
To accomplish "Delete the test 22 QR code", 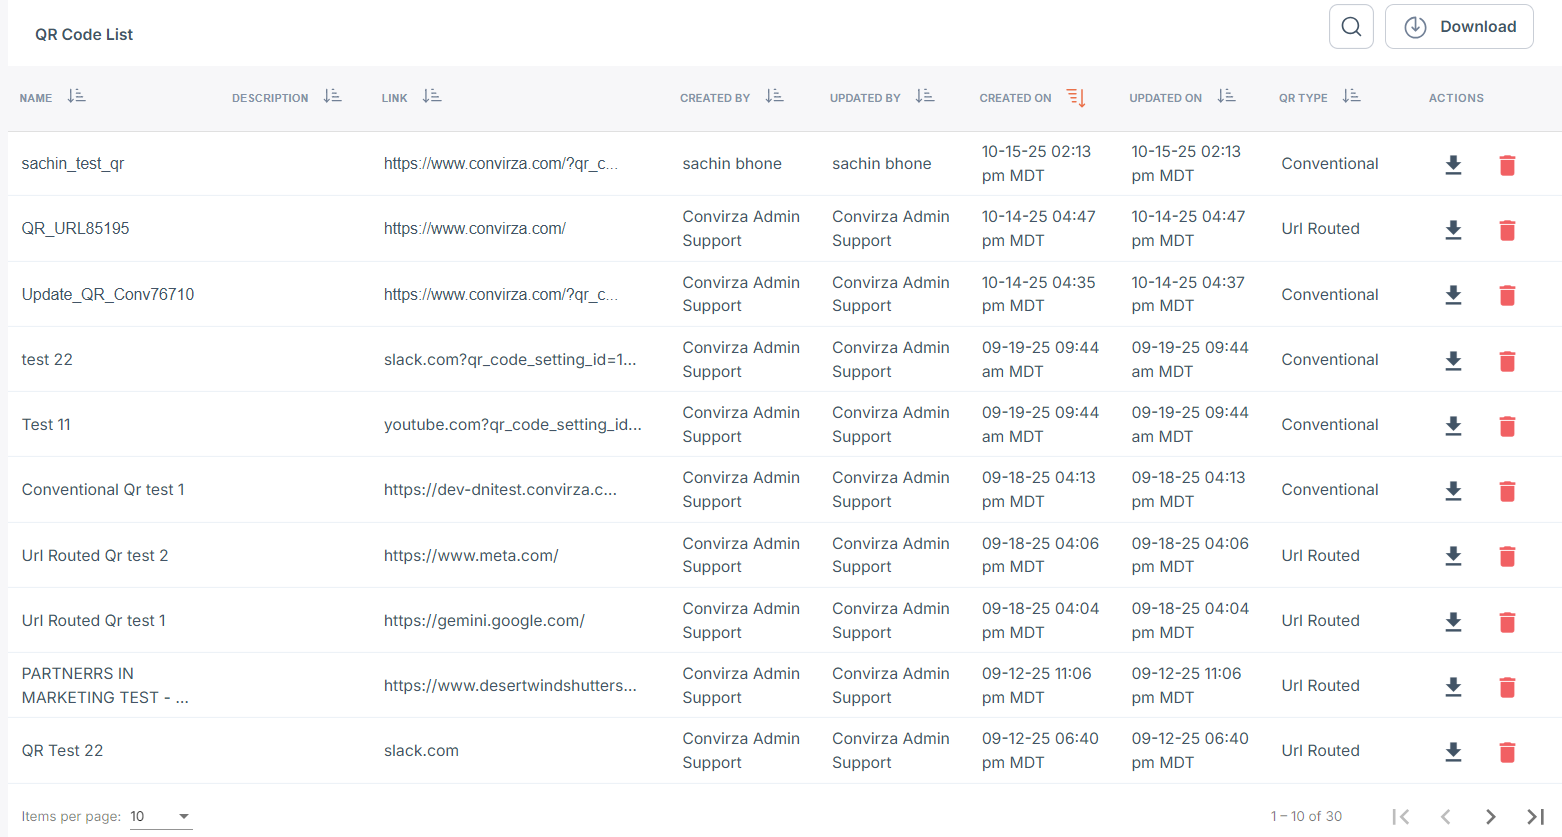I will click(x=1507, y=361).
